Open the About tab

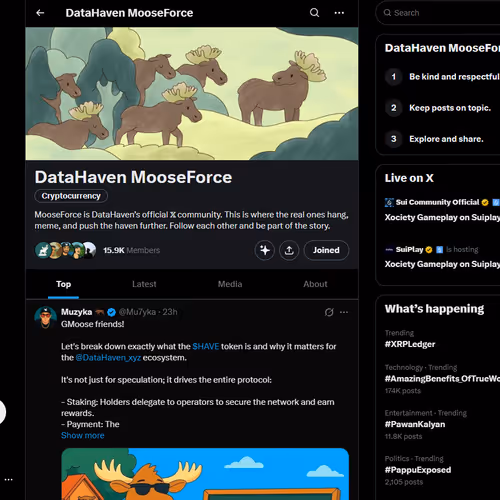(x=315, y=284)
